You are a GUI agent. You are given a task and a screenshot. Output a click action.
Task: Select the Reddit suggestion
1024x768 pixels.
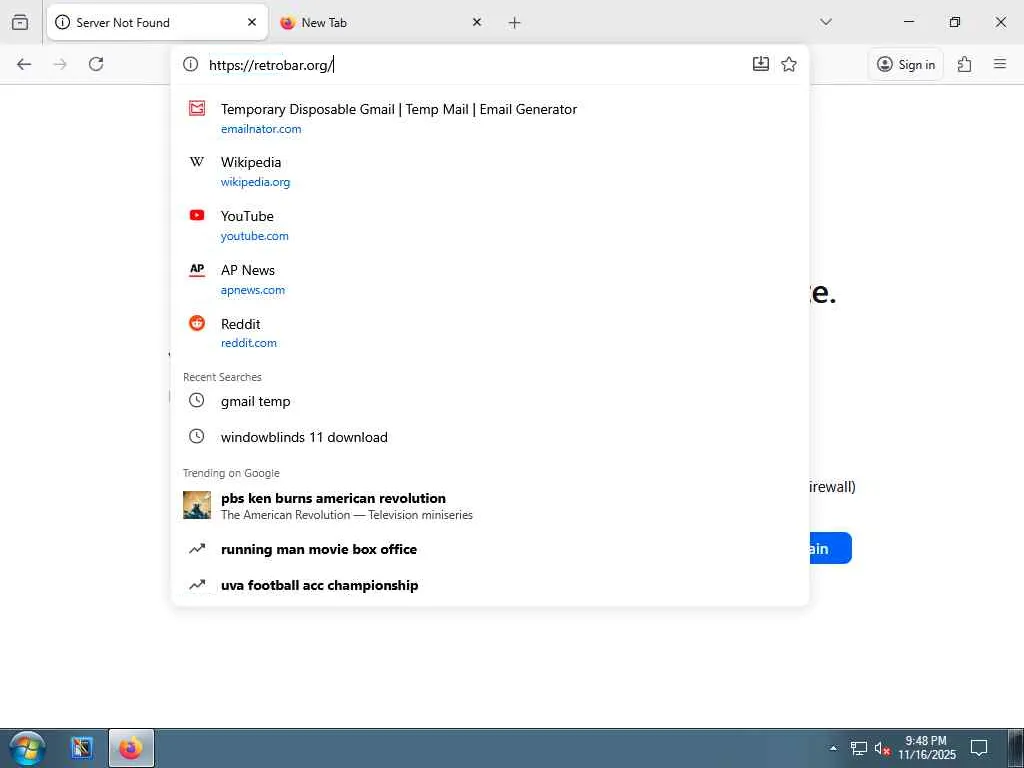[x=490, y=332]
